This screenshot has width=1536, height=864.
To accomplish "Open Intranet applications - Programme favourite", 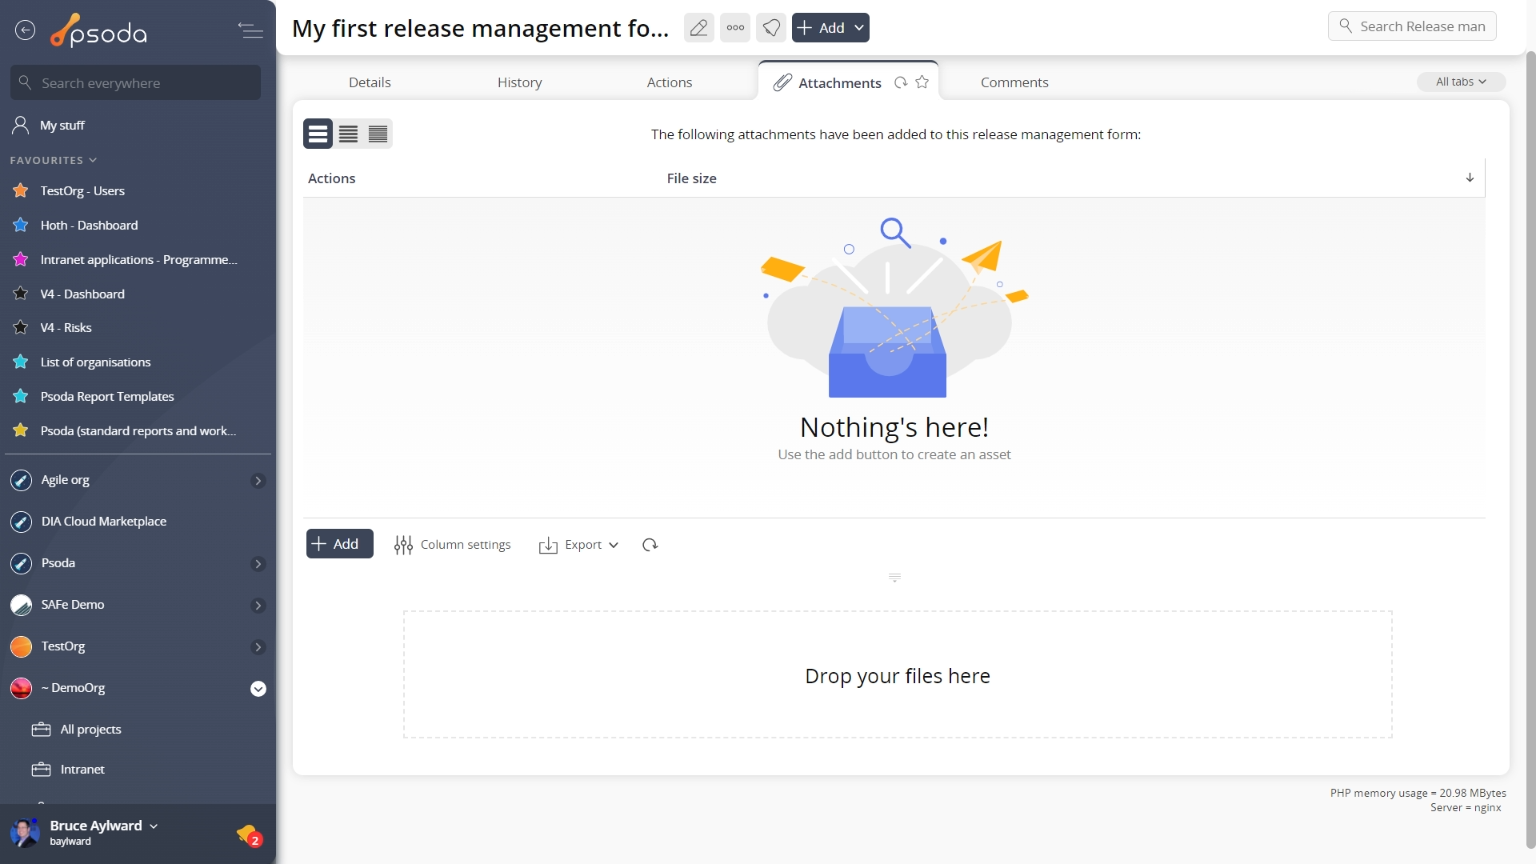I will (138, 260).
